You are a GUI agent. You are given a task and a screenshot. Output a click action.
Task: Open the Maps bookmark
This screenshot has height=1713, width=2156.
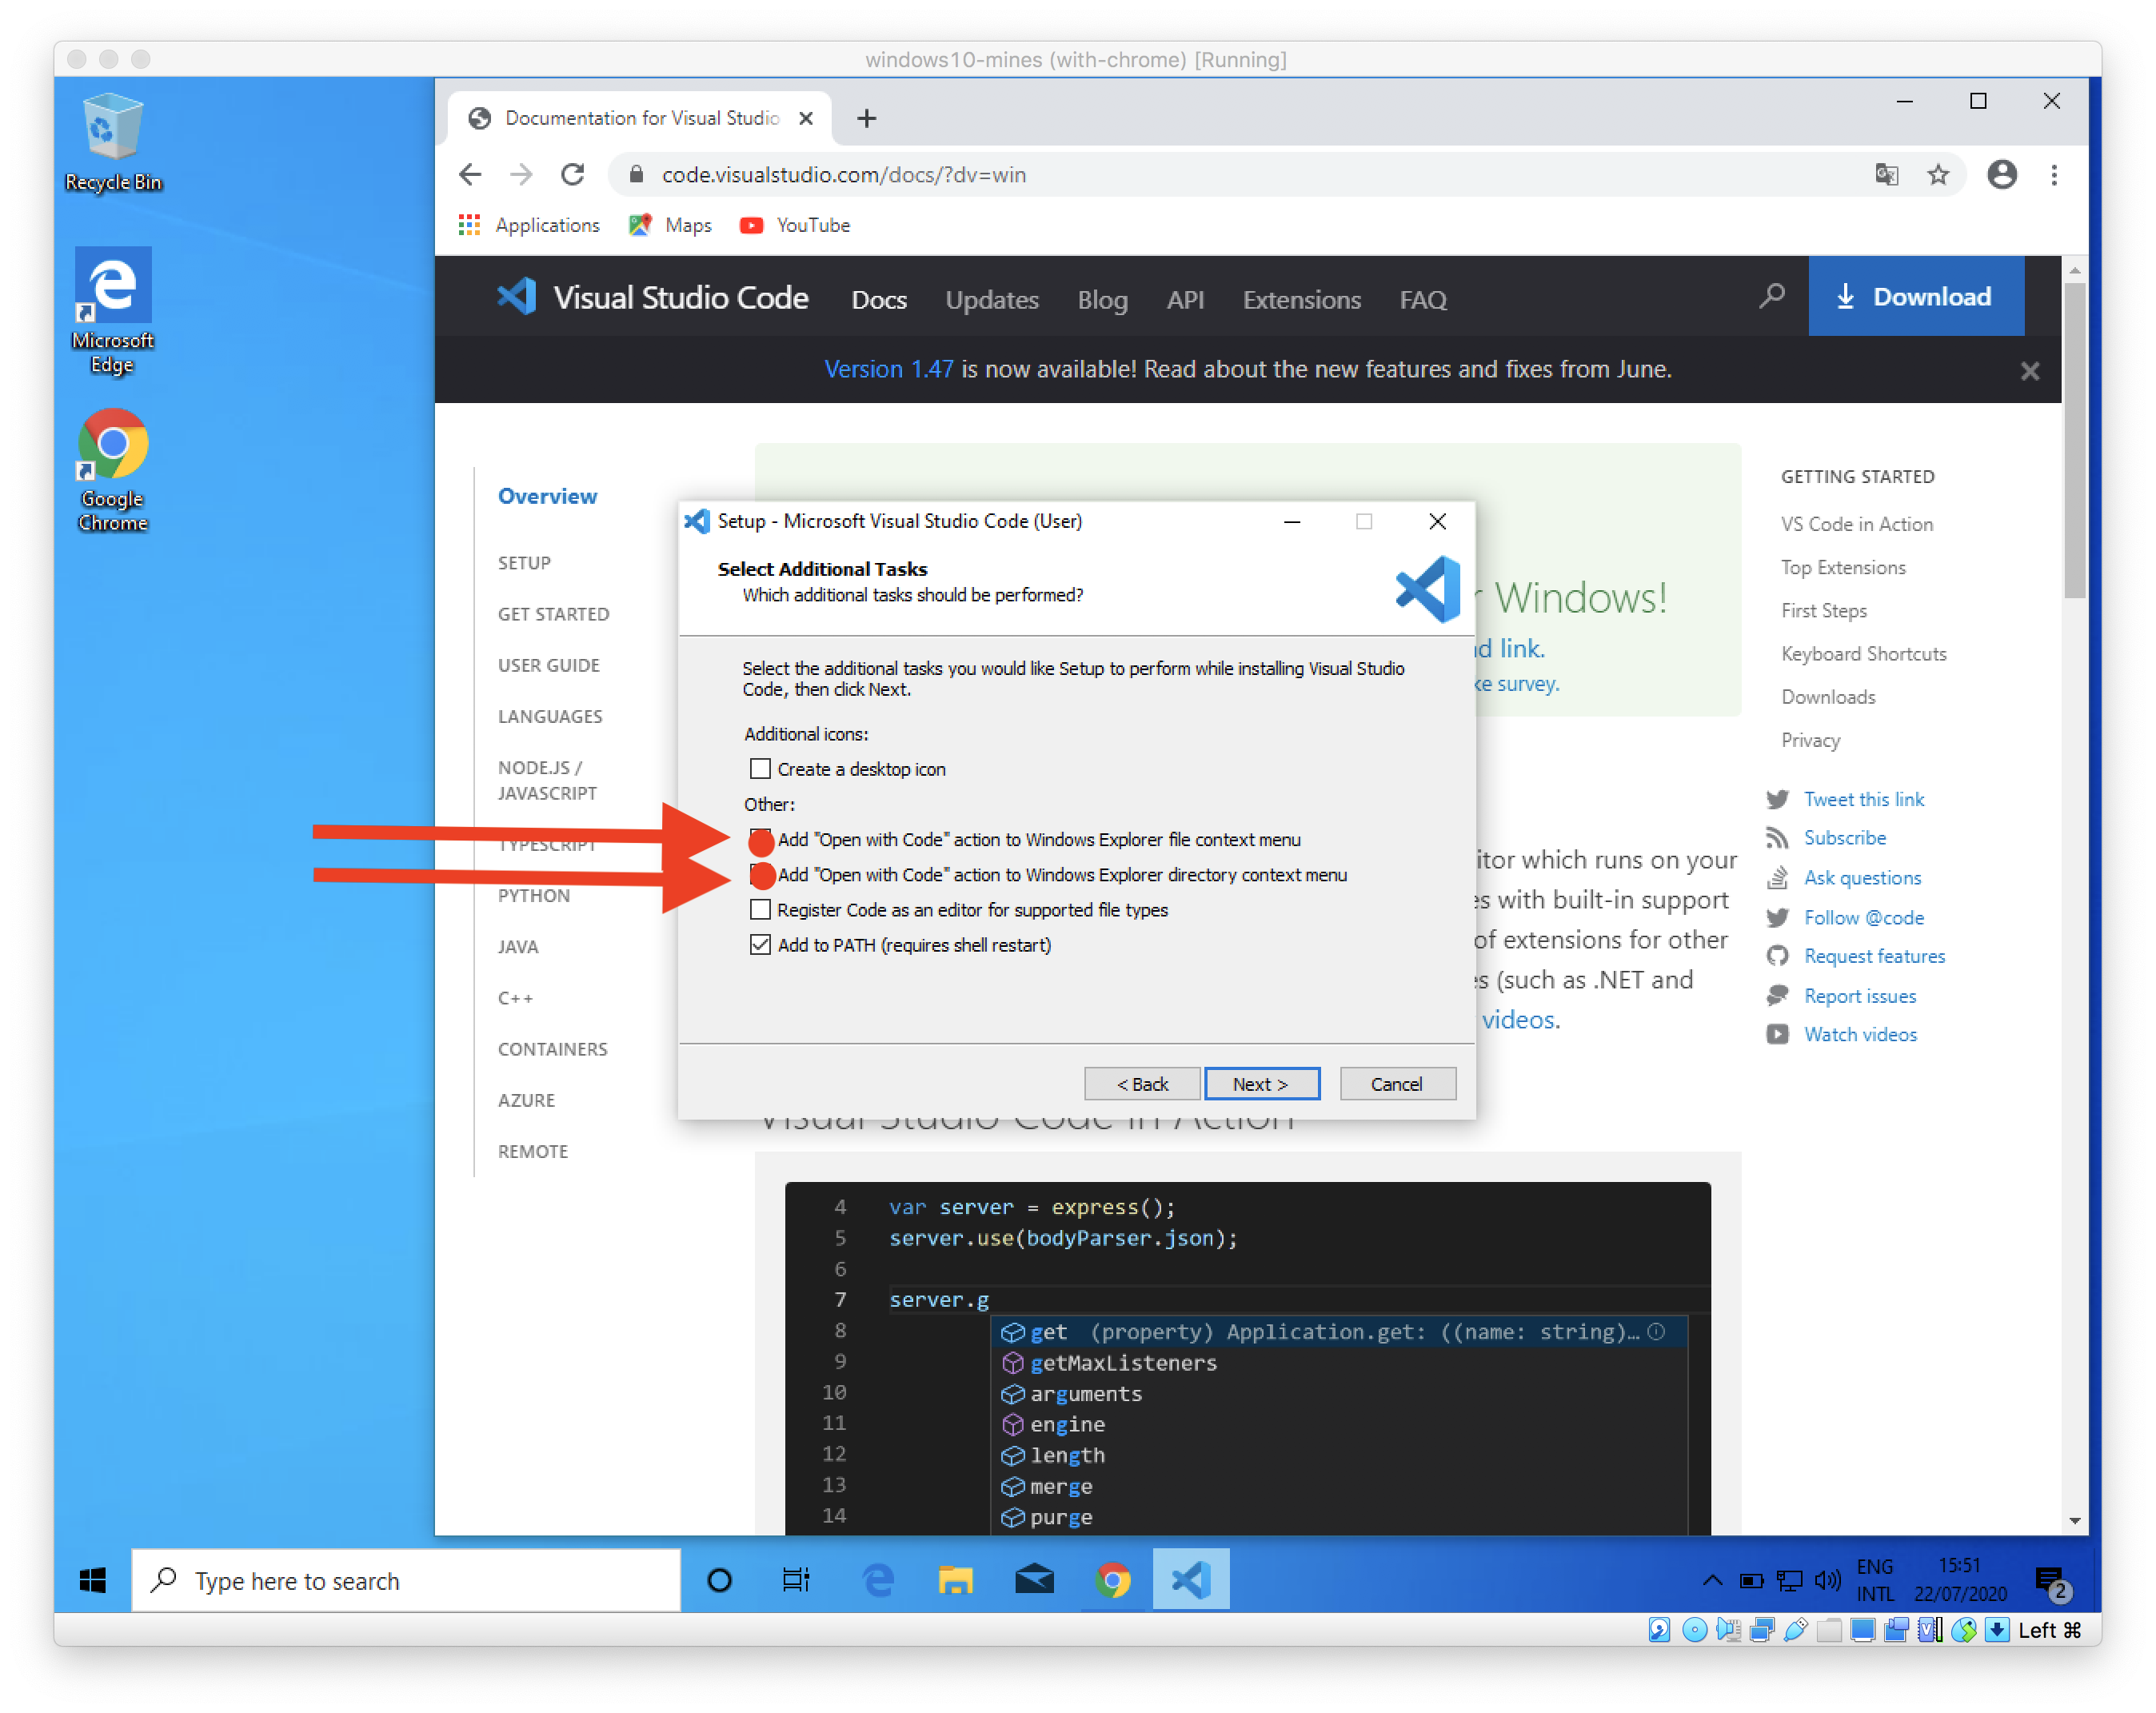pos(671,225)
